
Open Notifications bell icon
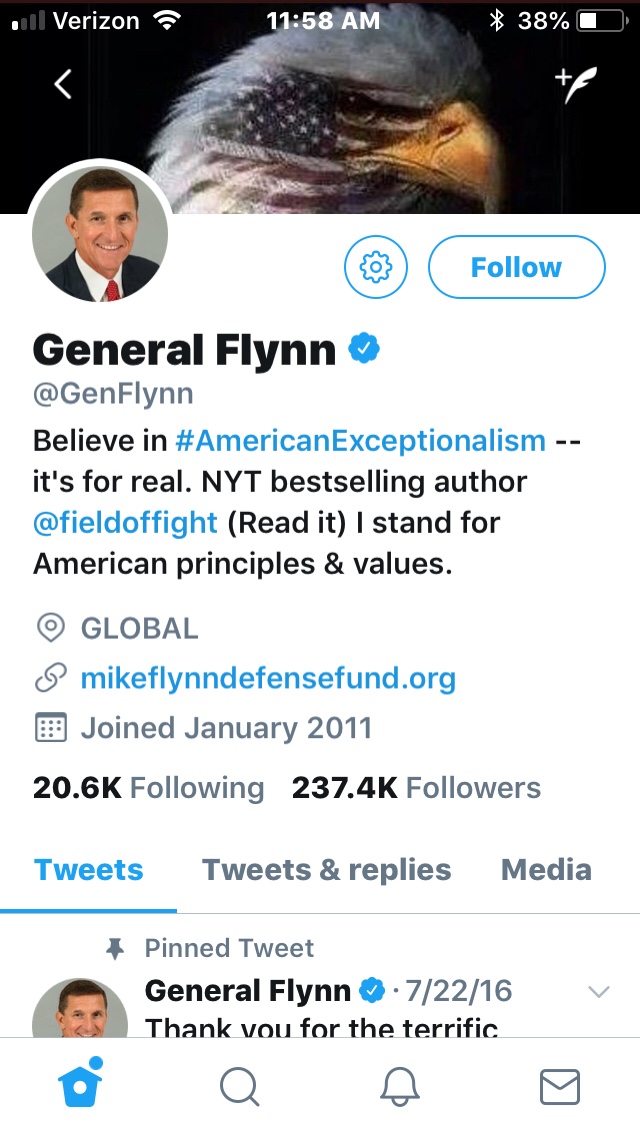[399, 1087]
